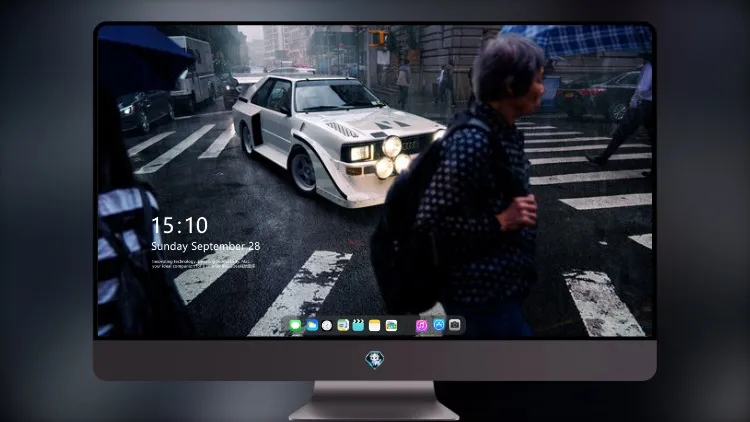The height and width of the screenshot is (422, 750).
Task: Open the blue App Store icon
Action: click(439, 325)
